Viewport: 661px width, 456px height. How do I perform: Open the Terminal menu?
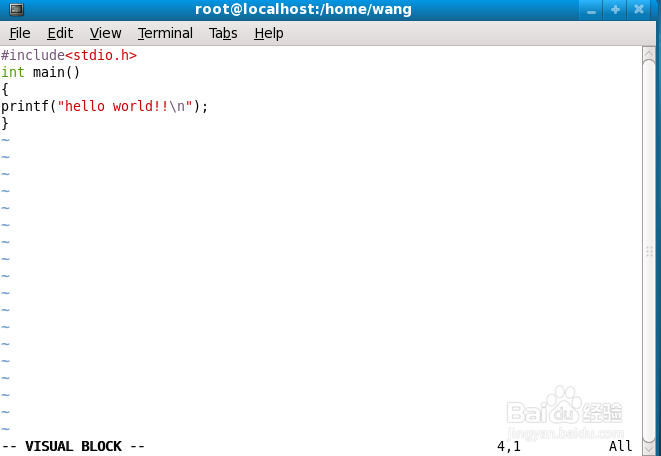[x=165, y=33]
